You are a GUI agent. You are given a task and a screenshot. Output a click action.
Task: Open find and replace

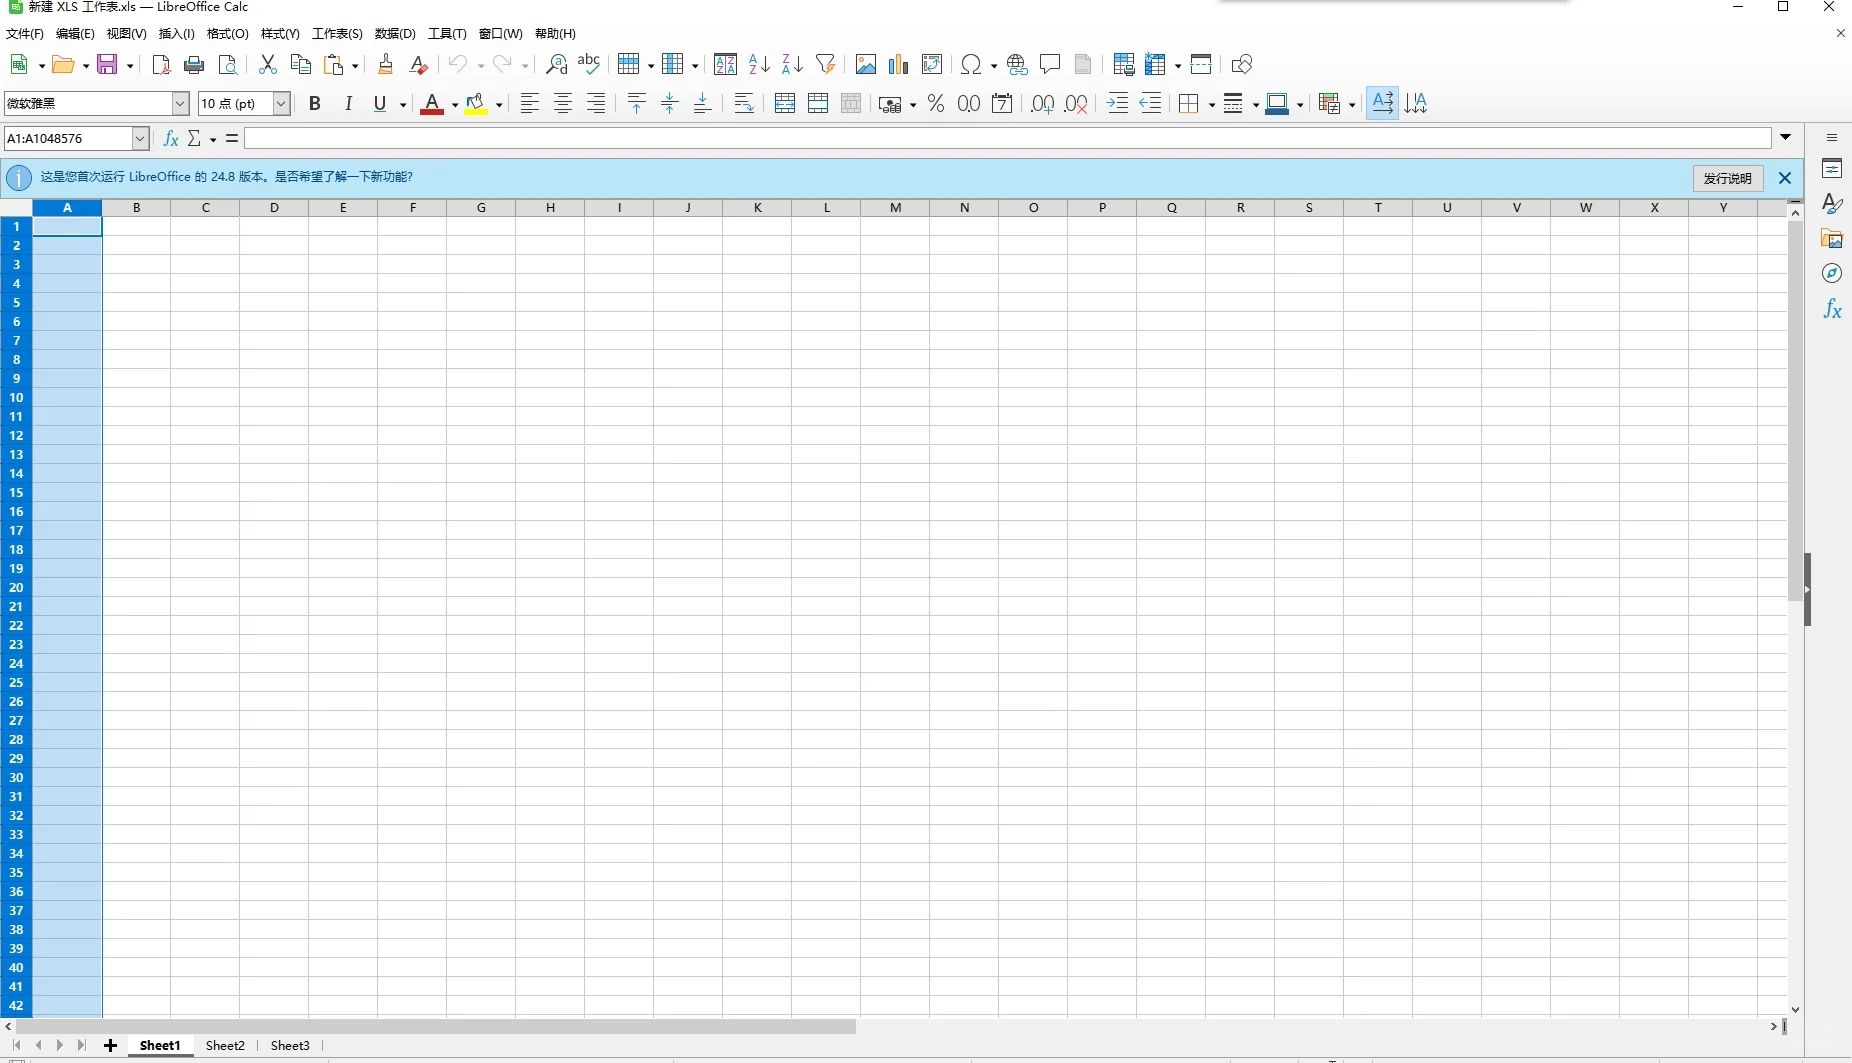(x=556, y=64)
